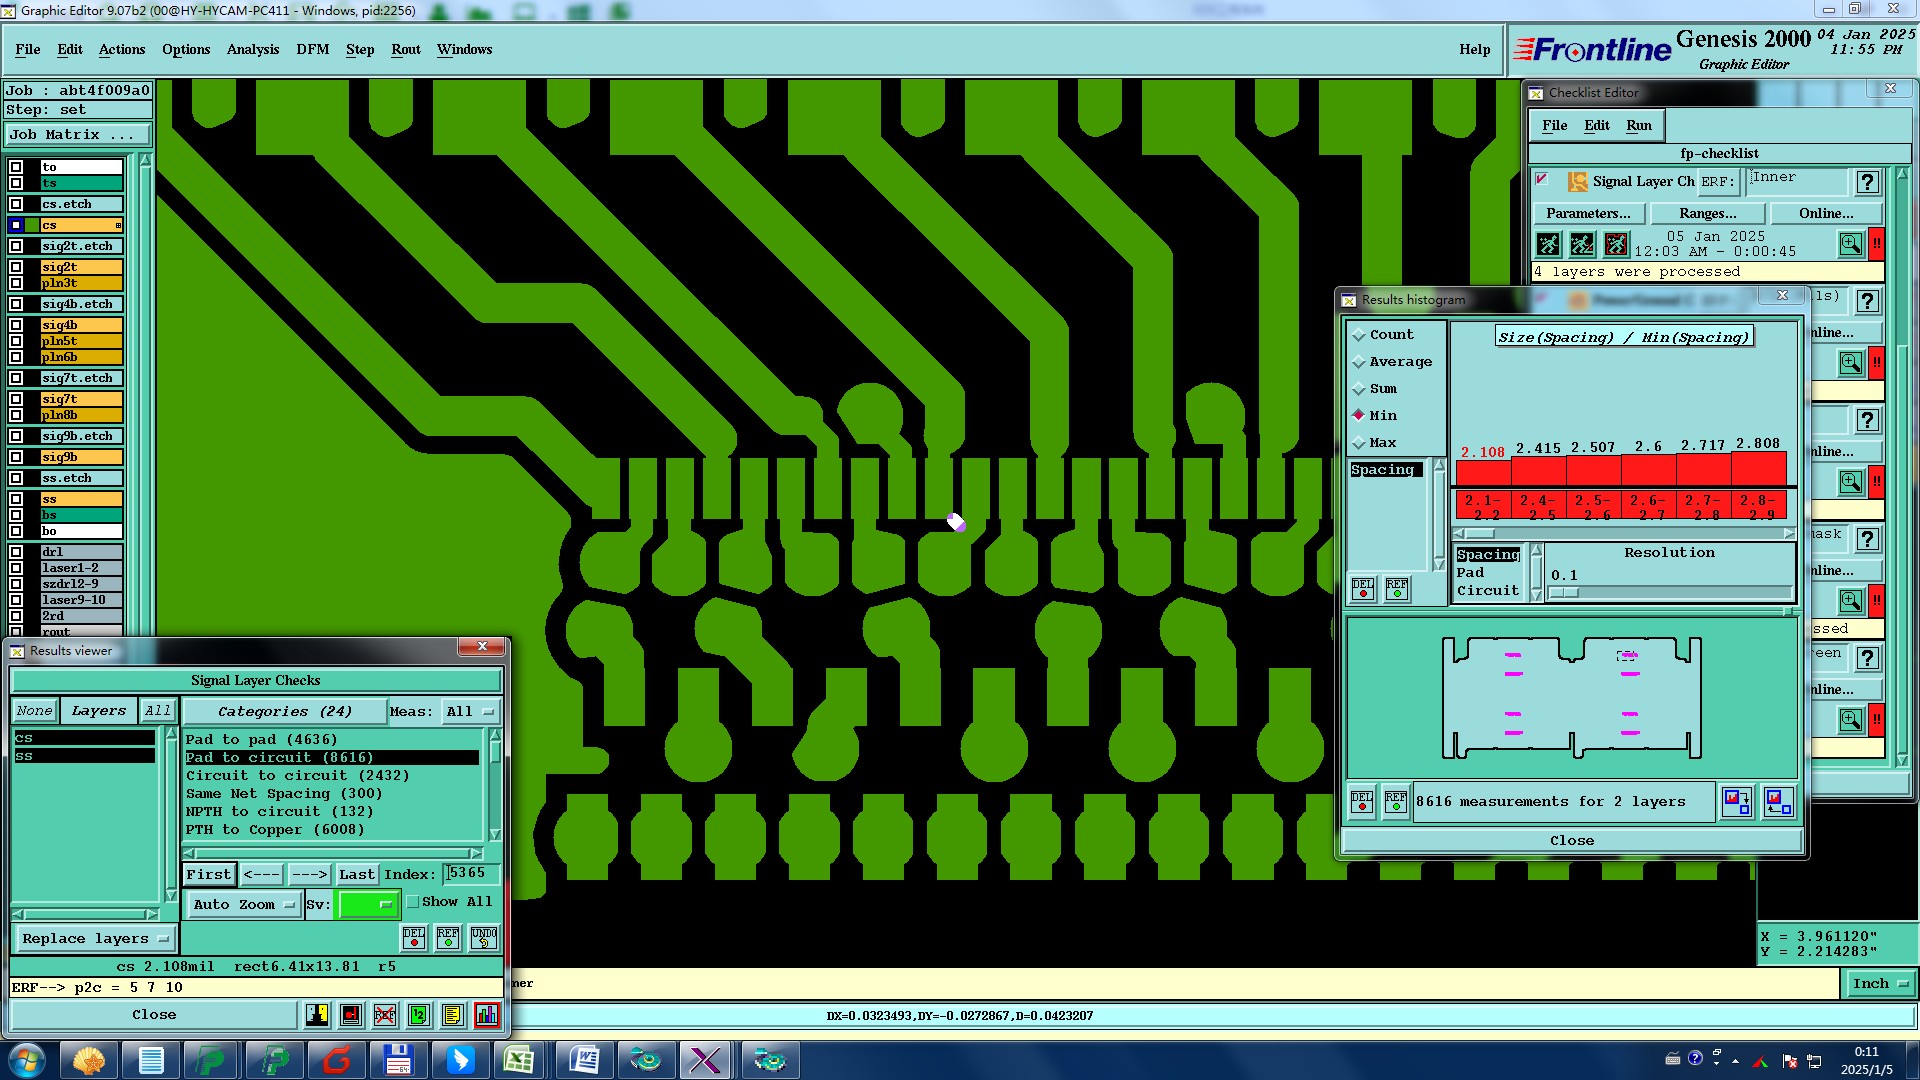Open the DFM menu

click(312, 49)
